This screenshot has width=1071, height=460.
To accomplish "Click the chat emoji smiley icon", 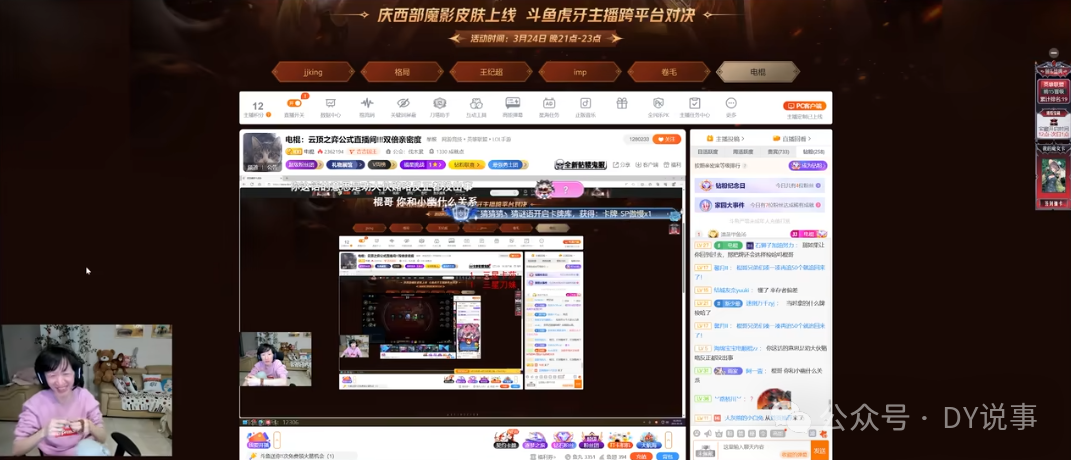I will click(697, 433).
